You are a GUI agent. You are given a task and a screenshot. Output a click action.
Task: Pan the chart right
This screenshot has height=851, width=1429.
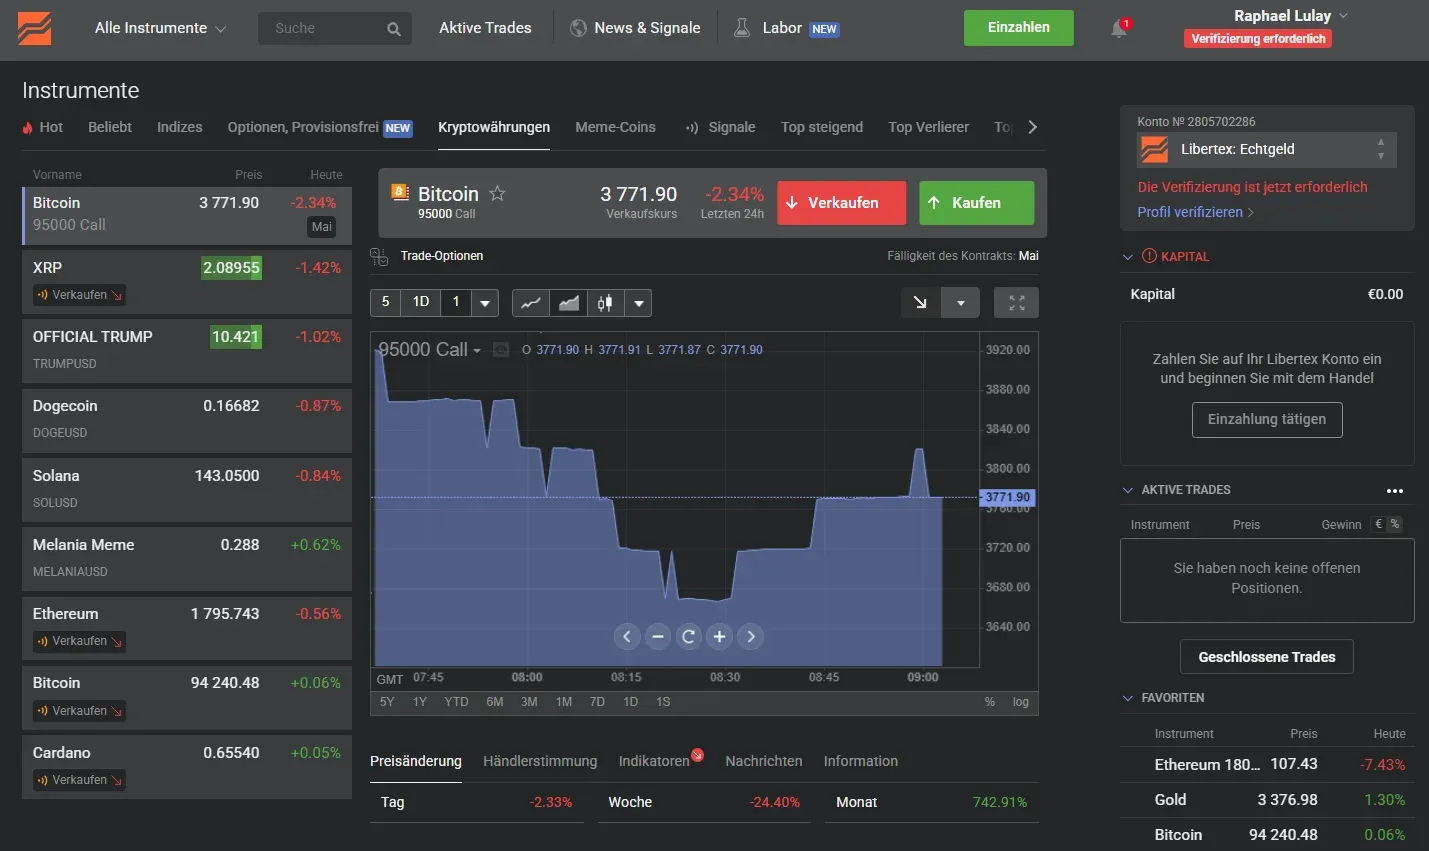pos(751,636)
